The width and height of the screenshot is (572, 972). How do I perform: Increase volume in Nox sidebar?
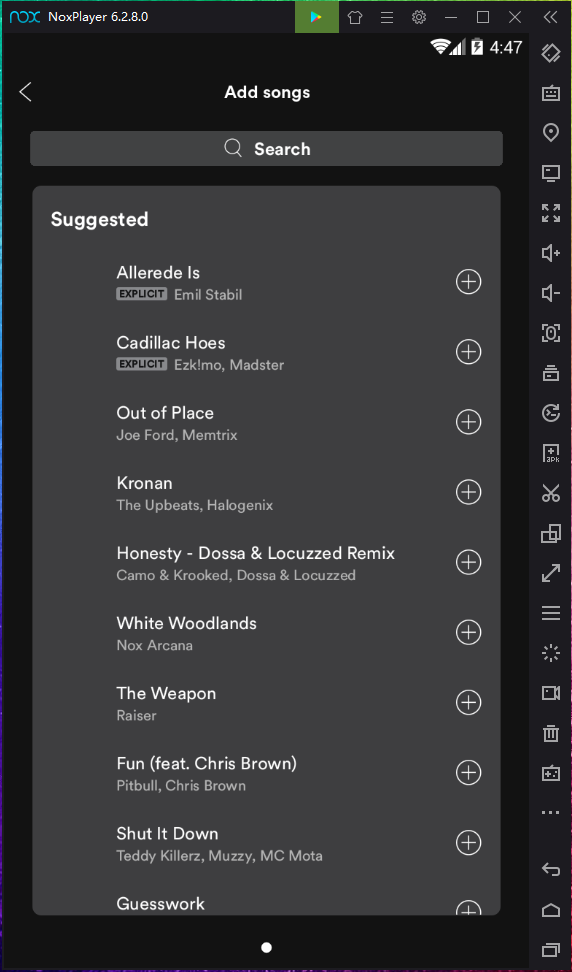tap(550, 253)
